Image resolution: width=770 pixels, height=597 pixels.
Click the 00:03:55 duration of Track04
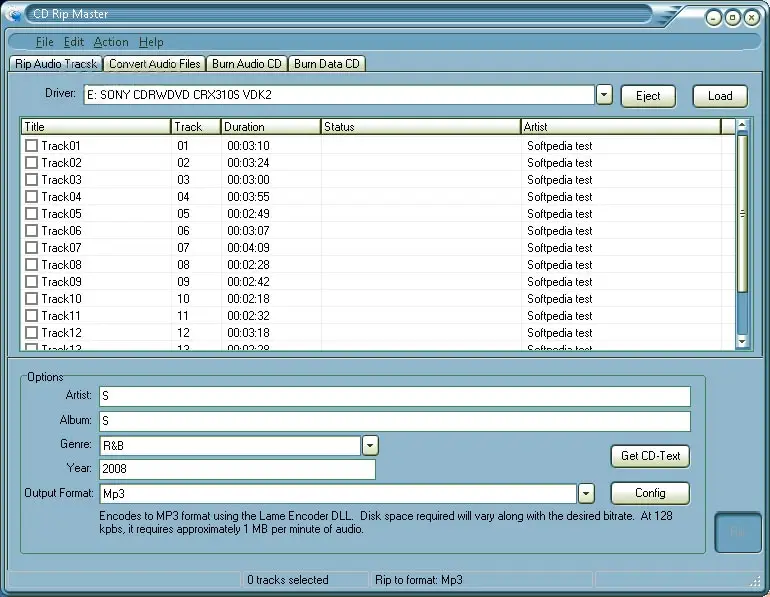pos(248,197)
